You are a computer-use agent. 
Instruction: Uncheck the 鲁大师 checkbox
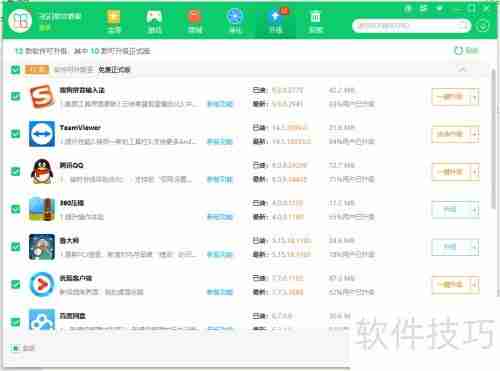(x=15, y=247)
